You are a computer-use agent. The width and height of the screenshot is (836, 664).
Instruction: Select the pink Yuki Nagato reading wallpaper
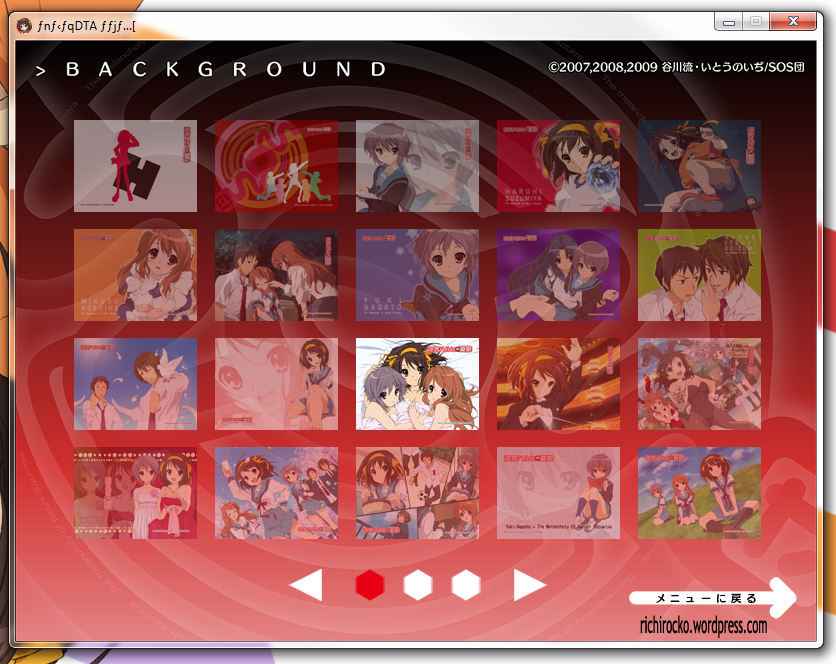[x=558, y=493]
